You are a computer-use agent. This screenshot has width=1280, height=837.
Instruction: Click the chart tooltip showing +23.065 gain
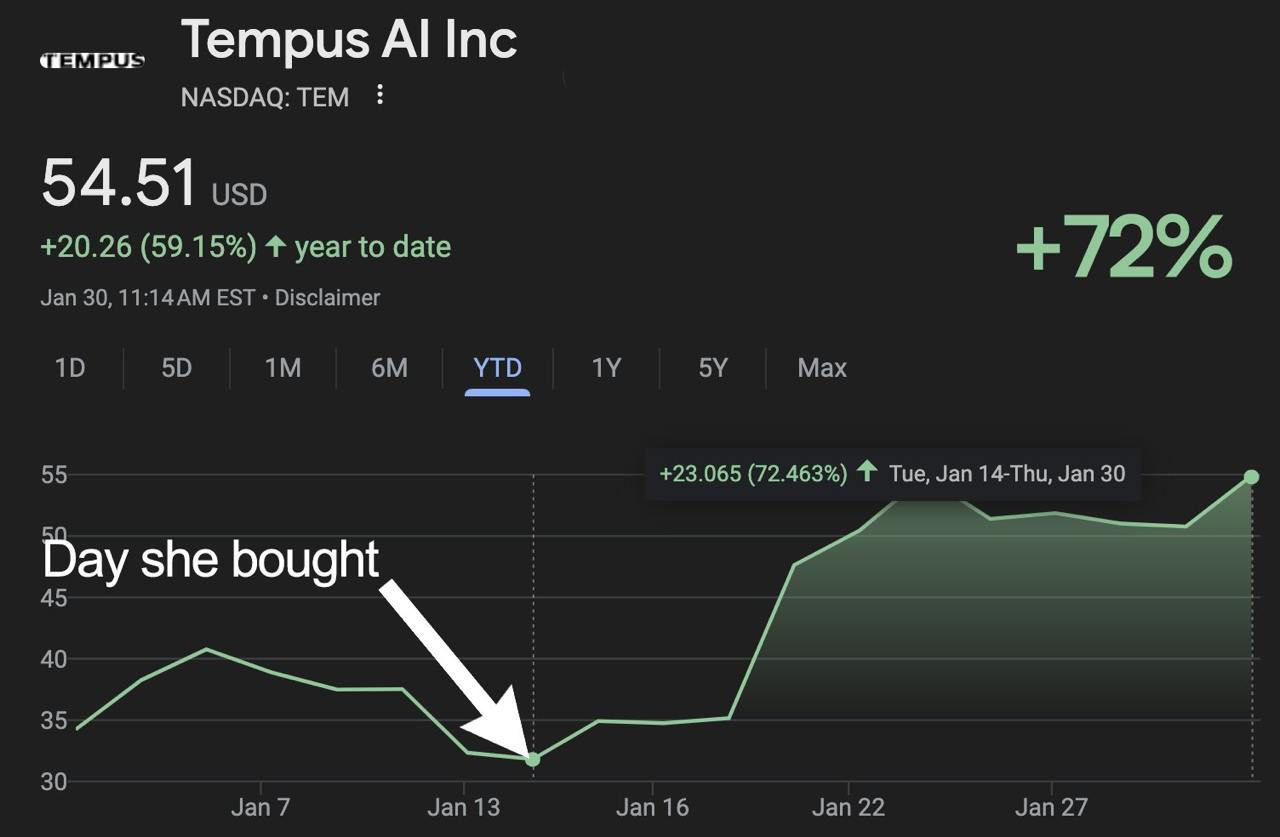point(892,473)
